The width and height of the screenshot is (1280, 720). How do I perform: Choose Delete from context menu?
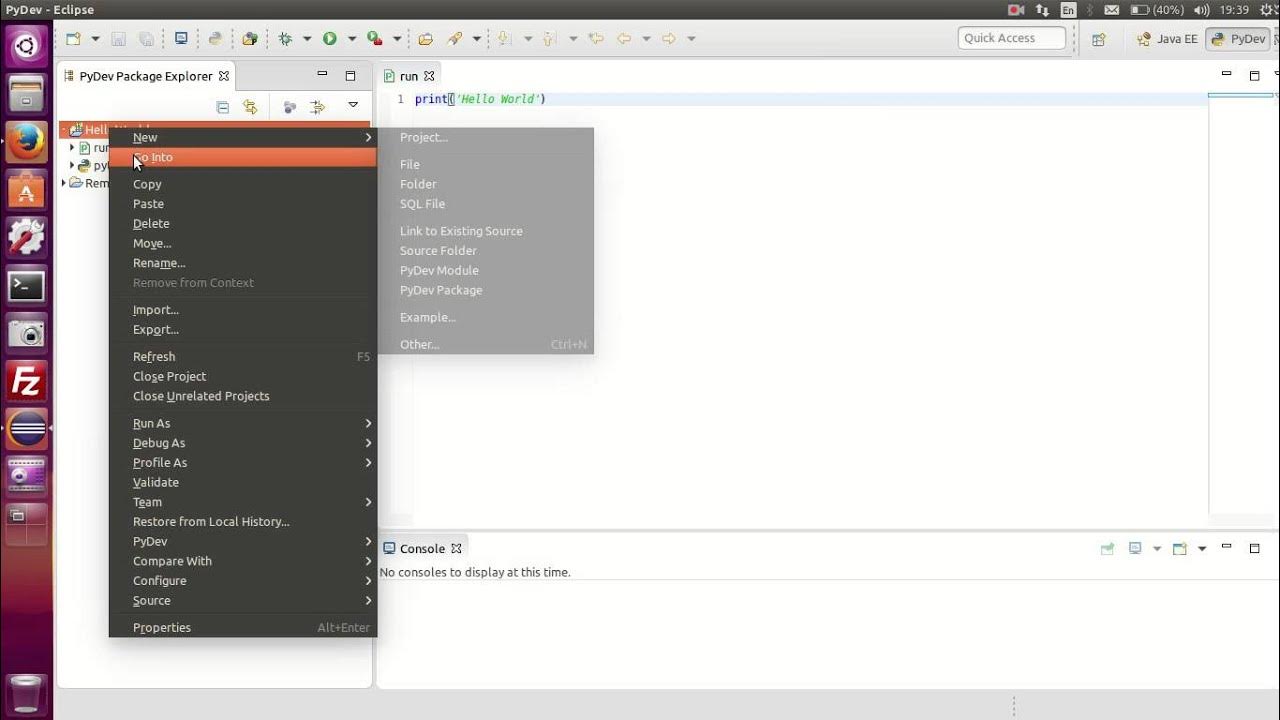pos(243,224)
